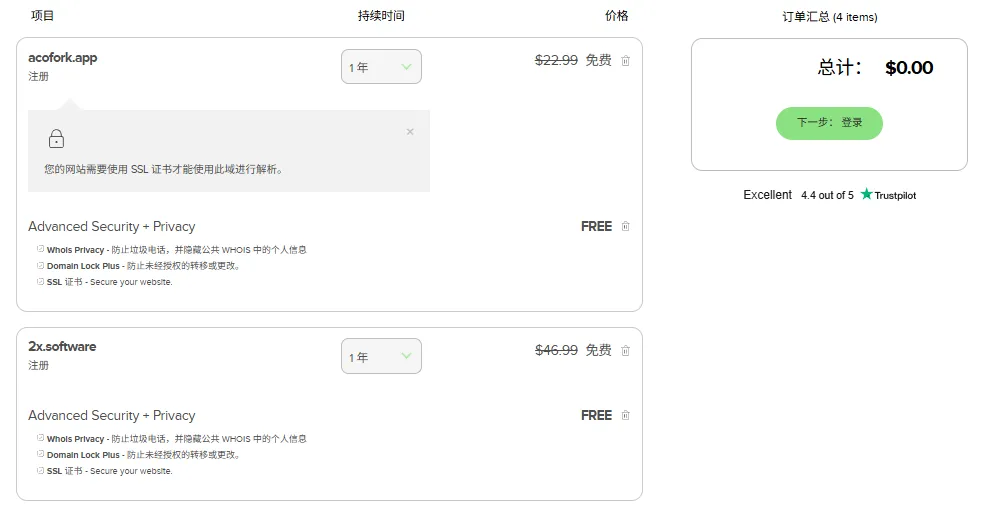993x516 pixels.
Task: Click Advanced Security + Privacy under 2x.software
Action: click(x=112, y=416)
